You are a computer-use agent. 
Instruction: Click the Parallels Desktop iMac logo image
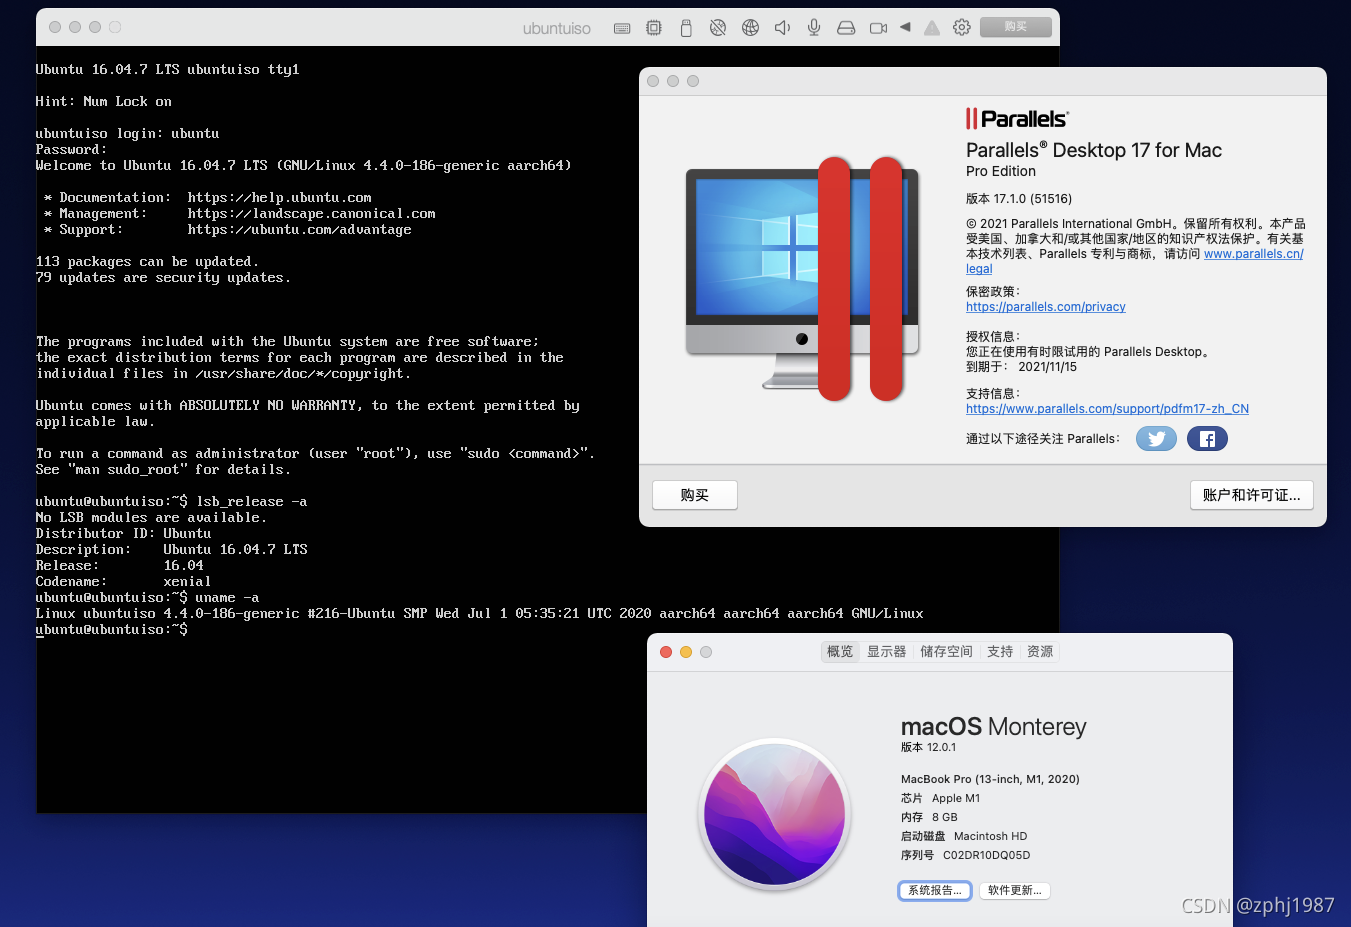(x=802, y=278)
